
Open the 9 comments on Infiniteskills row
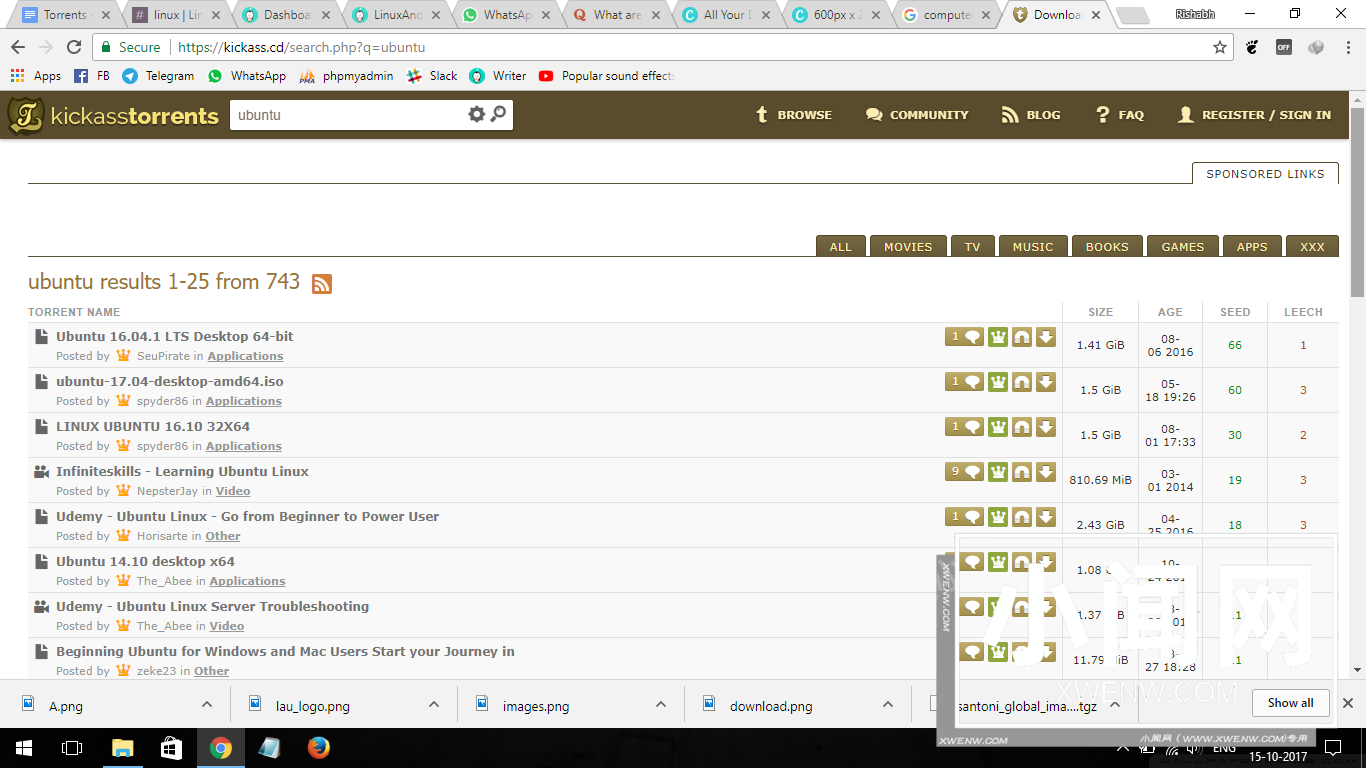964,472
